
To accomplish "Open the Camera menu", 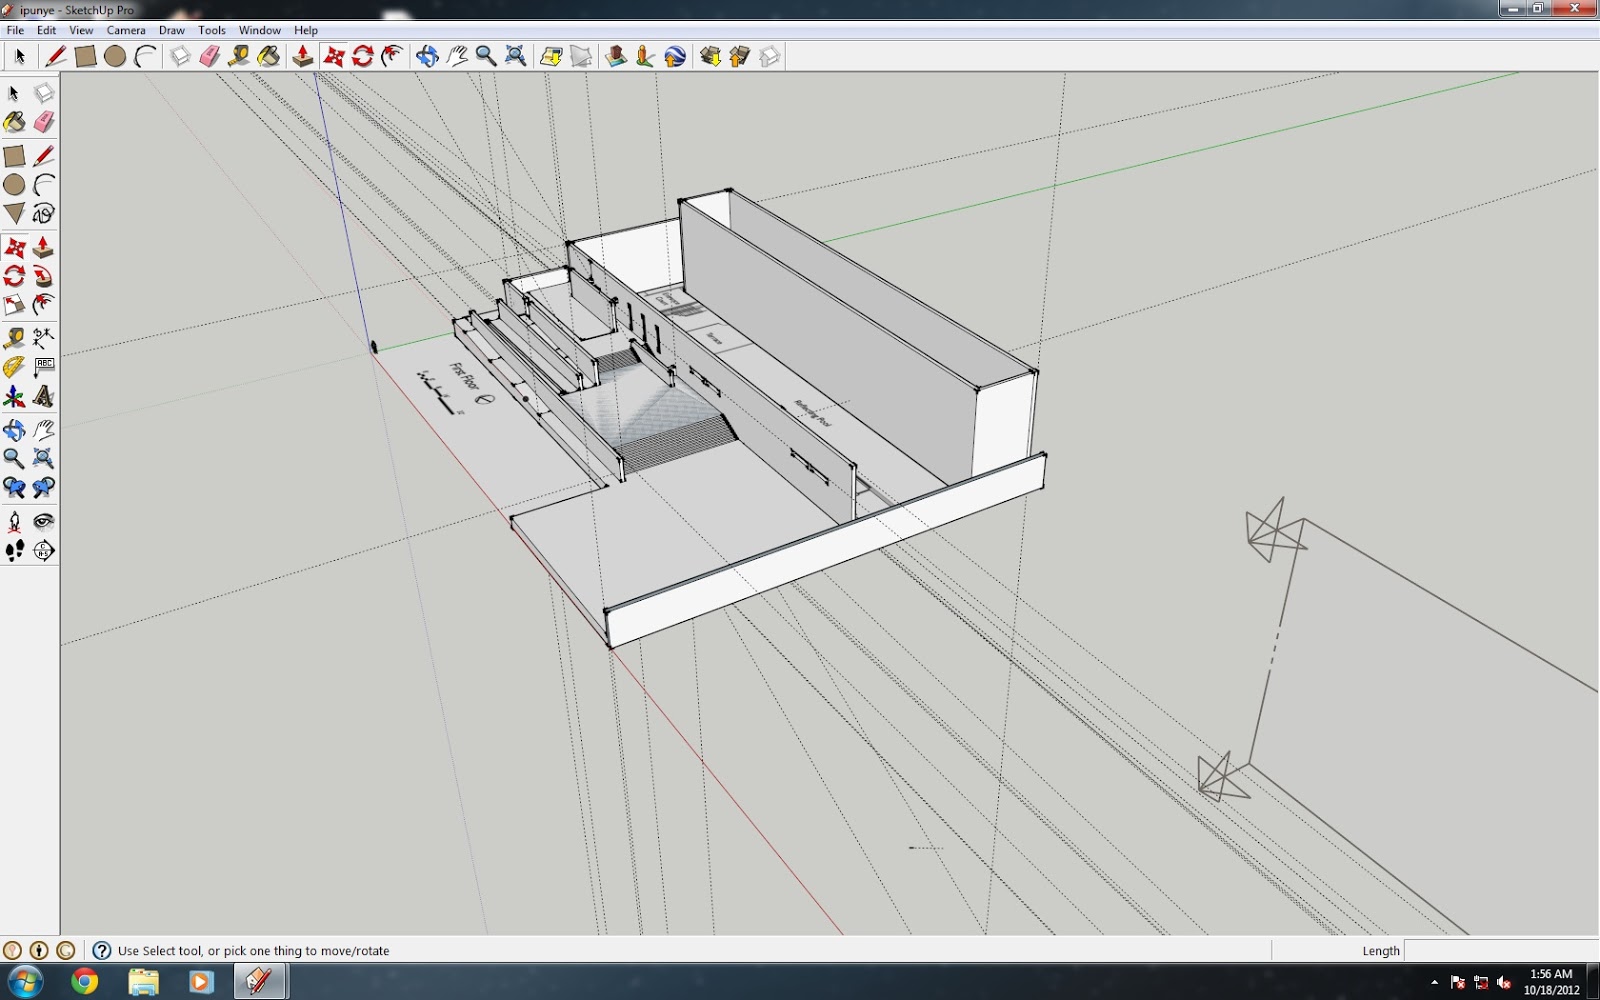I will point(126,30).
